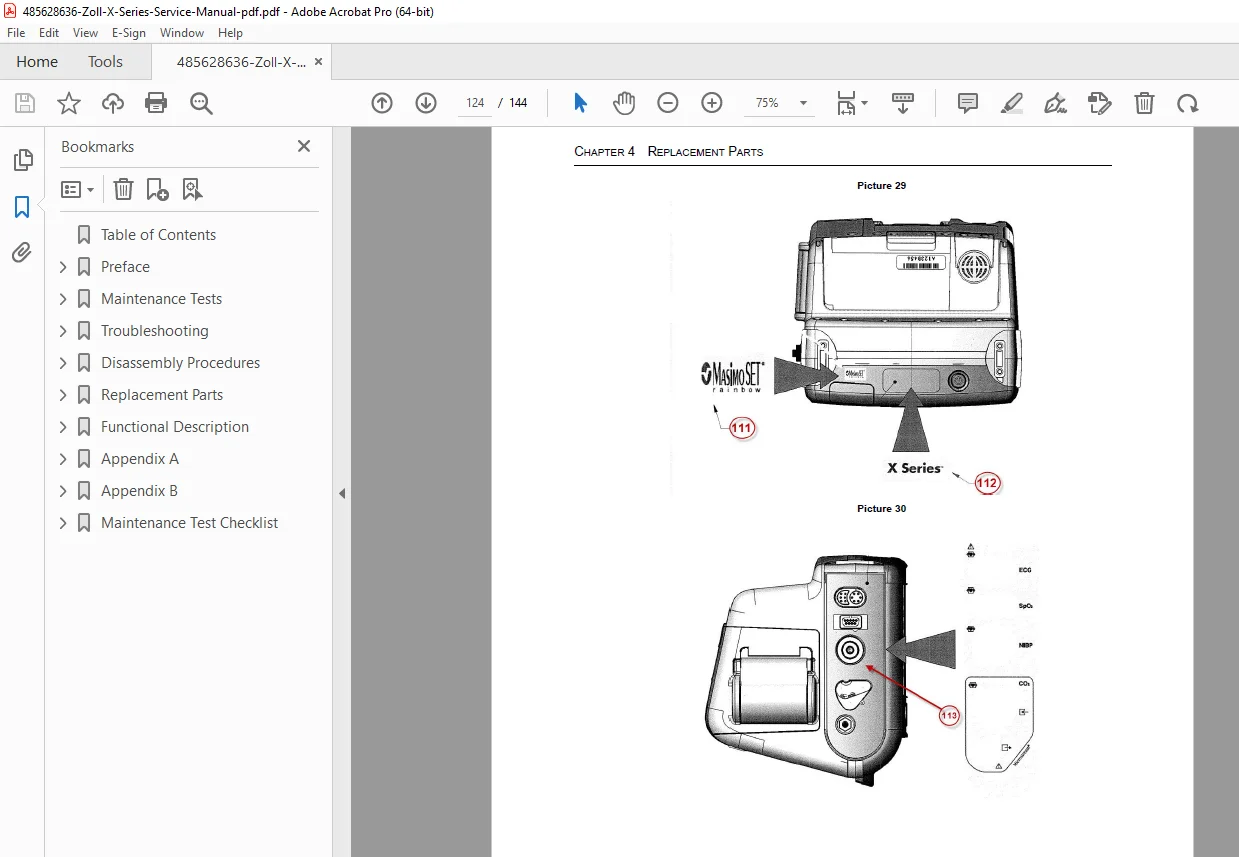The image size is (1239, 857).
Task: Toggle scrolling mode icon
Action: tap(903, 103)
